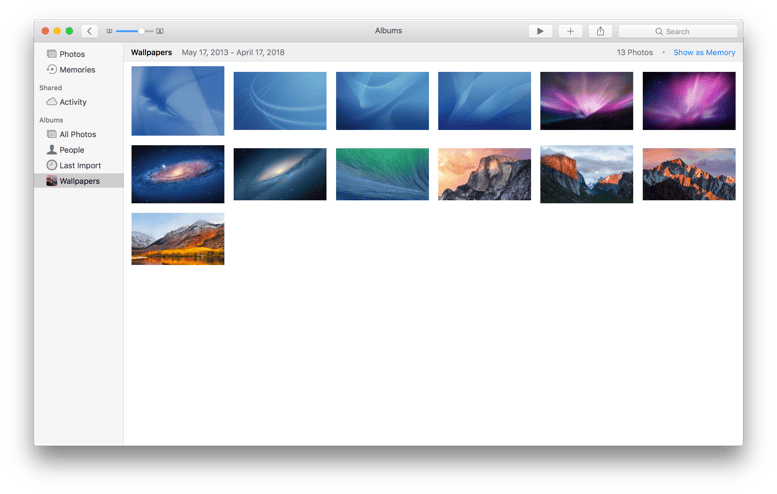Image resolution: width=777 pixels, height=494 pixels.
Task: Click the People silhouette icon
Action: coord(52,149)
